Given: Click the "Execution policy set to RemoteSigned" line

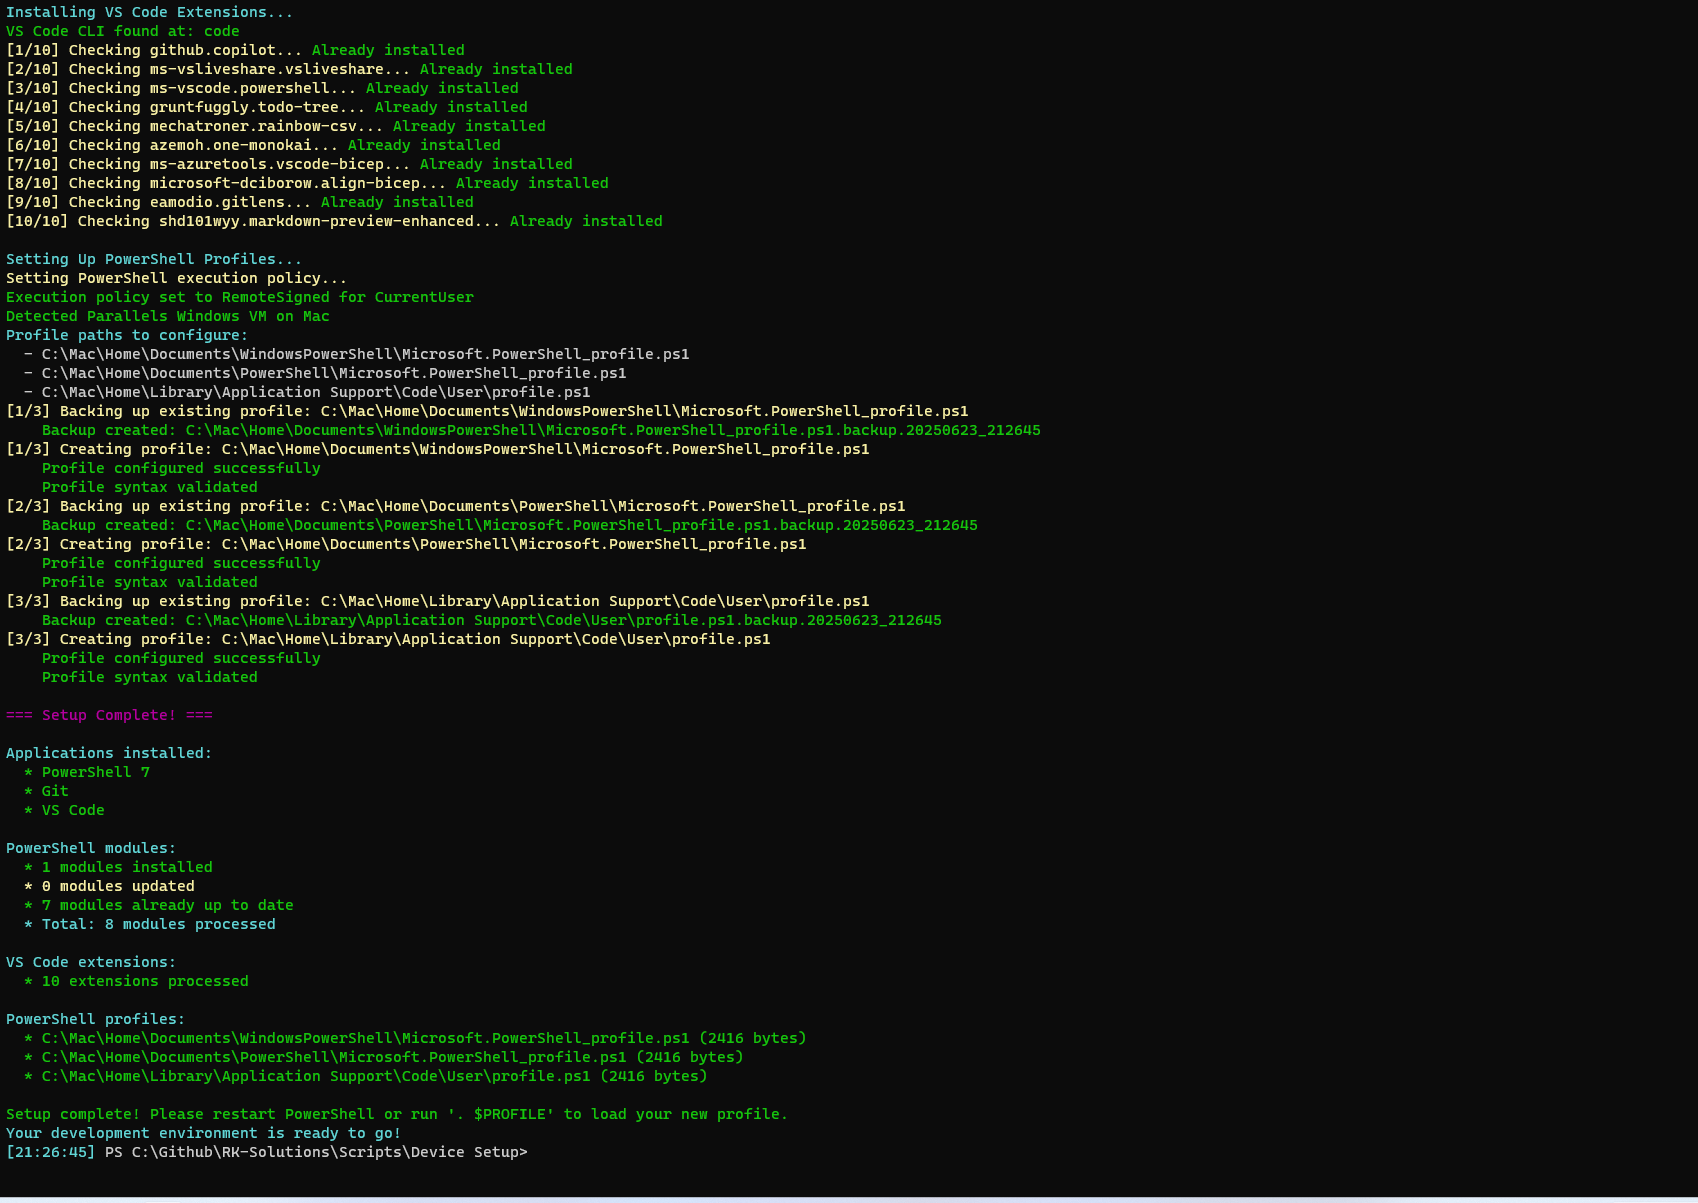Looking at the screenshot, I should pyautogui.click(x=239, y=297).
